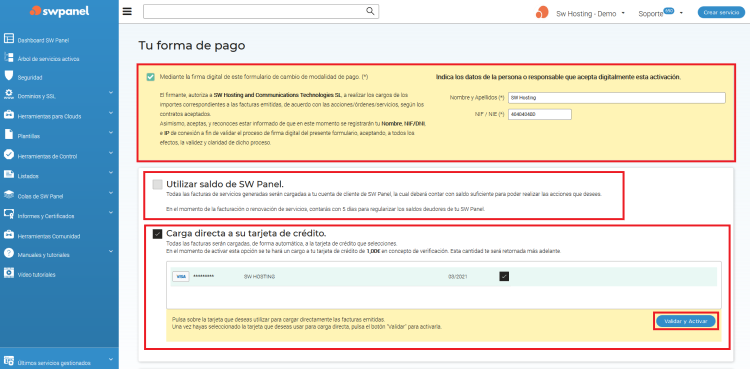The width and height of the screenshot is (750, 369).
Task: Click the NIF / NIE input field
Action: click(540, 114)
